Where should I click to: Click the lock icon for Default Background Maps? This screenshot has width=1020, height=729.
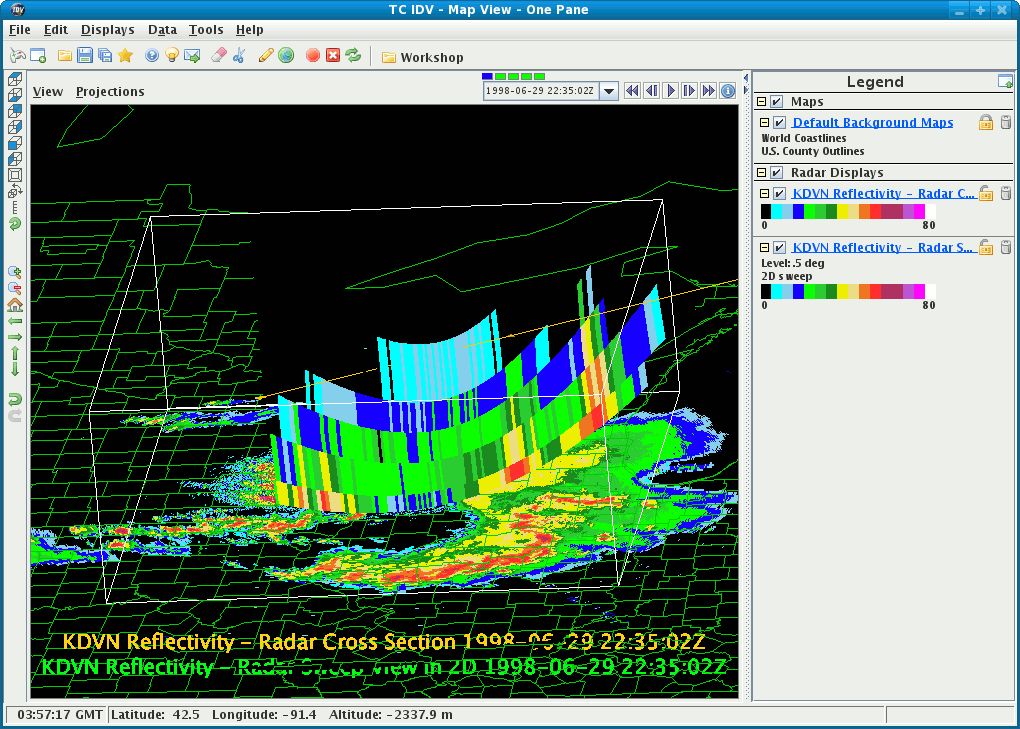tap(986, 122)
